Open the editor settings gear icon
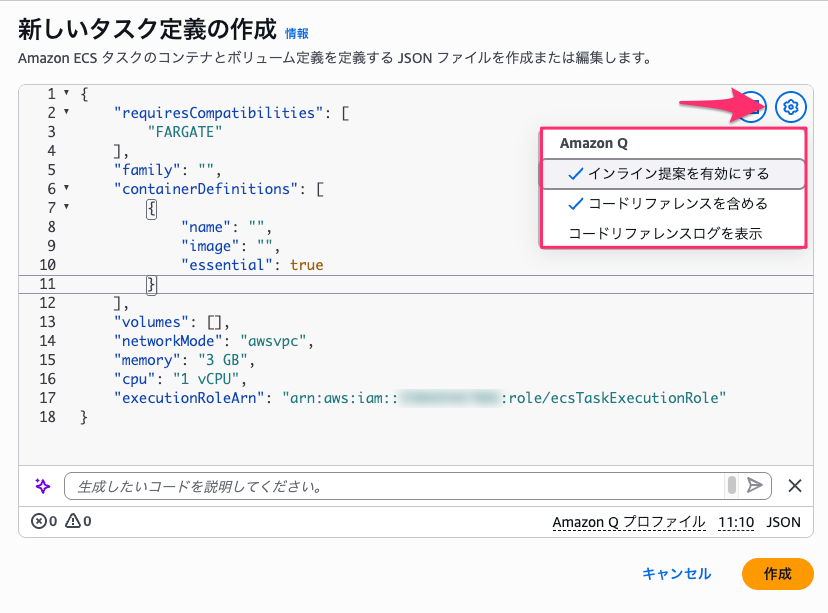The height and width of the screenshot is (613, 828). (x=791, y=107)
